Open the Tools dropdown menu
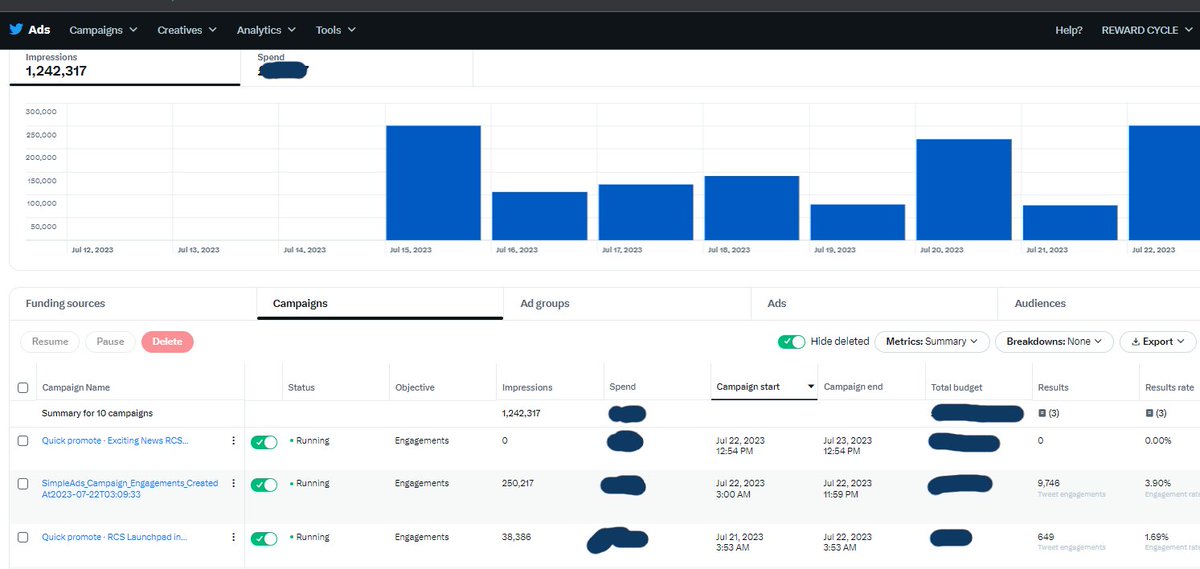Screen dimensions: 1200x569 click(335, 30)
